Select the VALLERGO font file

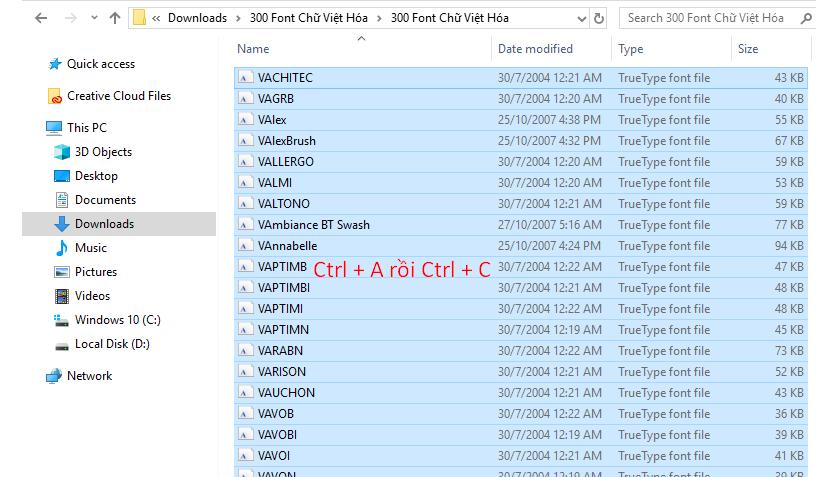pos(520,162)
